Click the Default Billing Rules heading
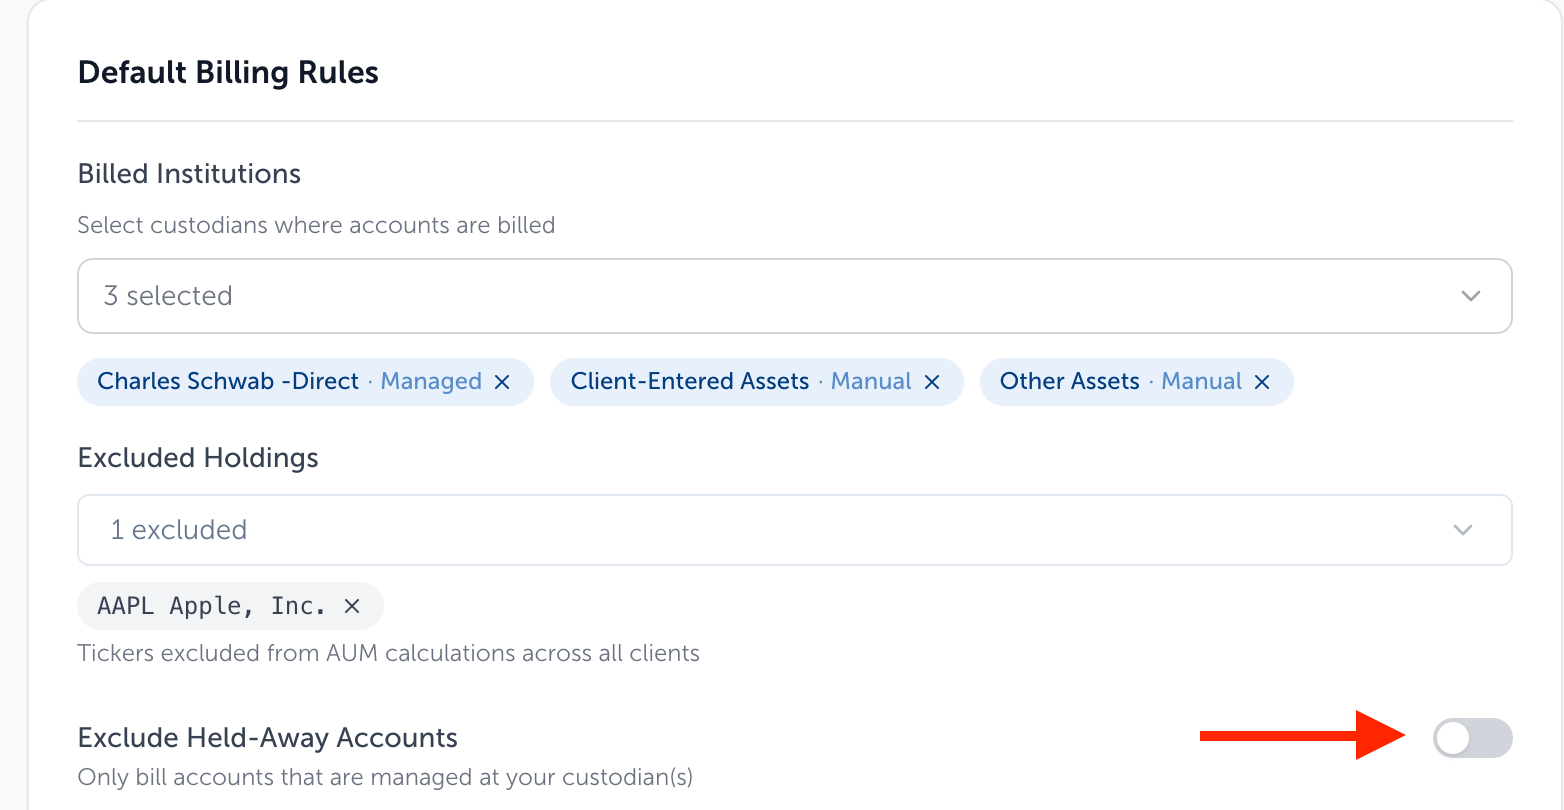 pos(228,73)
